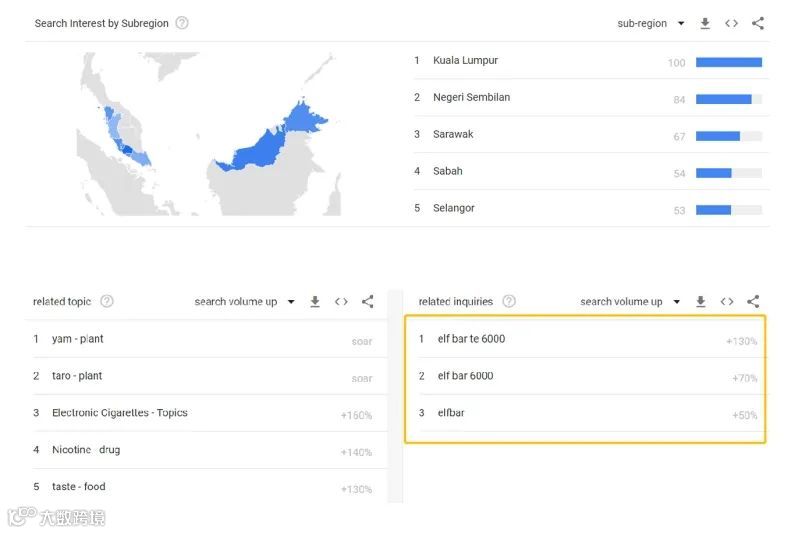Expand the sub-region dropdown
This screenshot has width=800, height=533.
point(651,23)
